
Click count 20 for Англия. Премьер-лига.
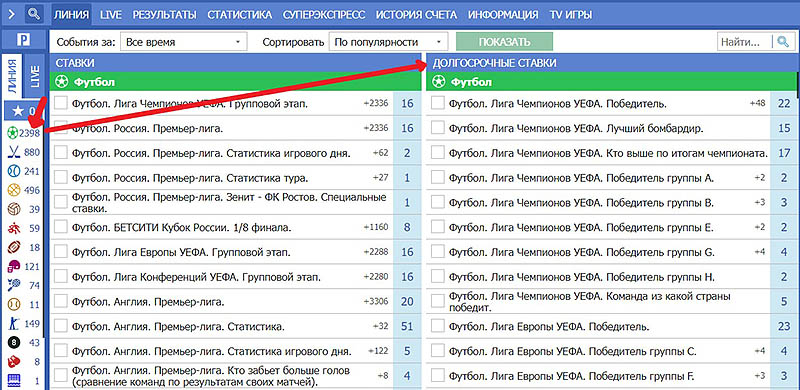pos(407,301)
